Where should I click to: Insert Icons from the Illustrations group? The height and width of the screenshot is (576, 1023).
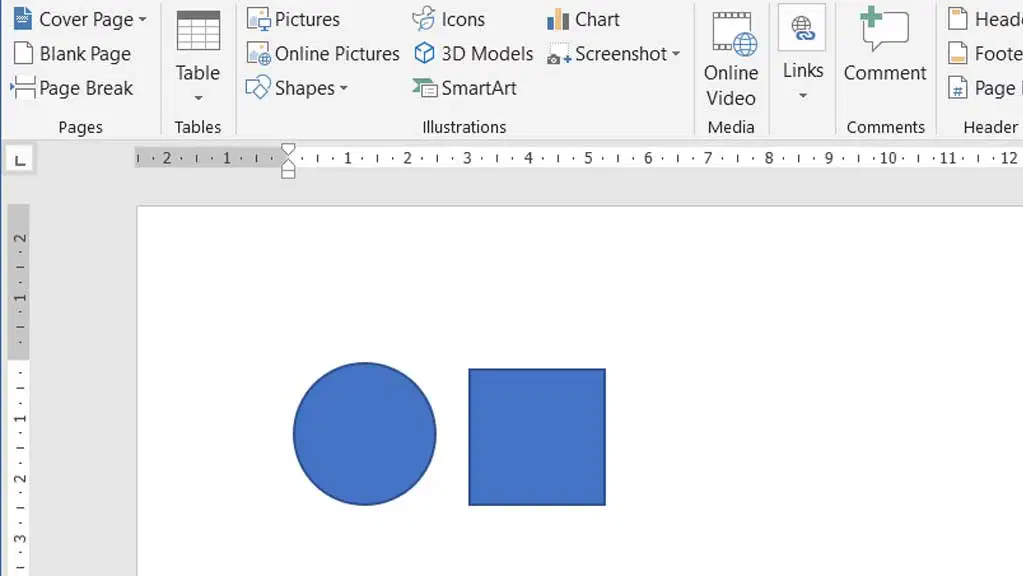(x=449, y=20)
